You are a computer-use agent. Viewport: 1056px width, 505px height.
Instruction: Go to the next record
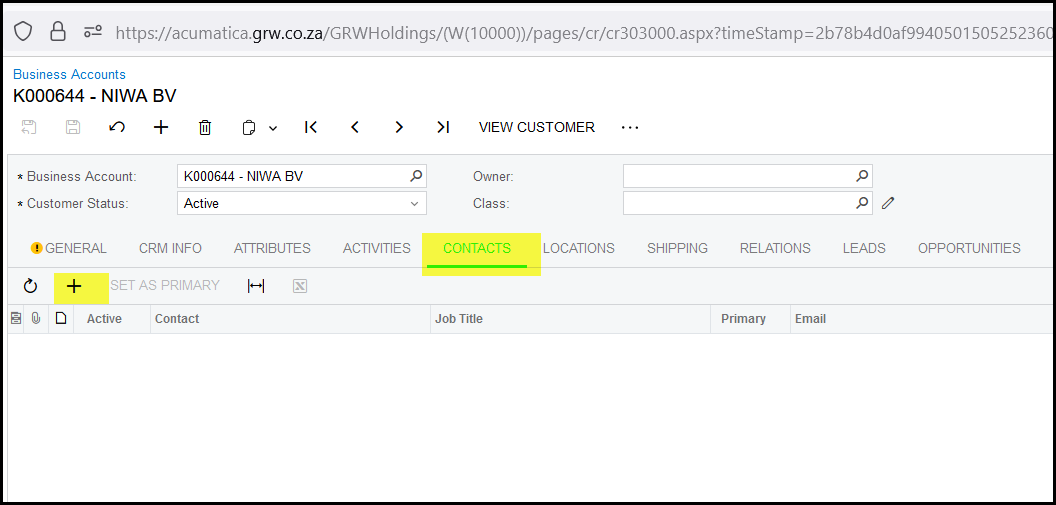click(x=399, y=127)
